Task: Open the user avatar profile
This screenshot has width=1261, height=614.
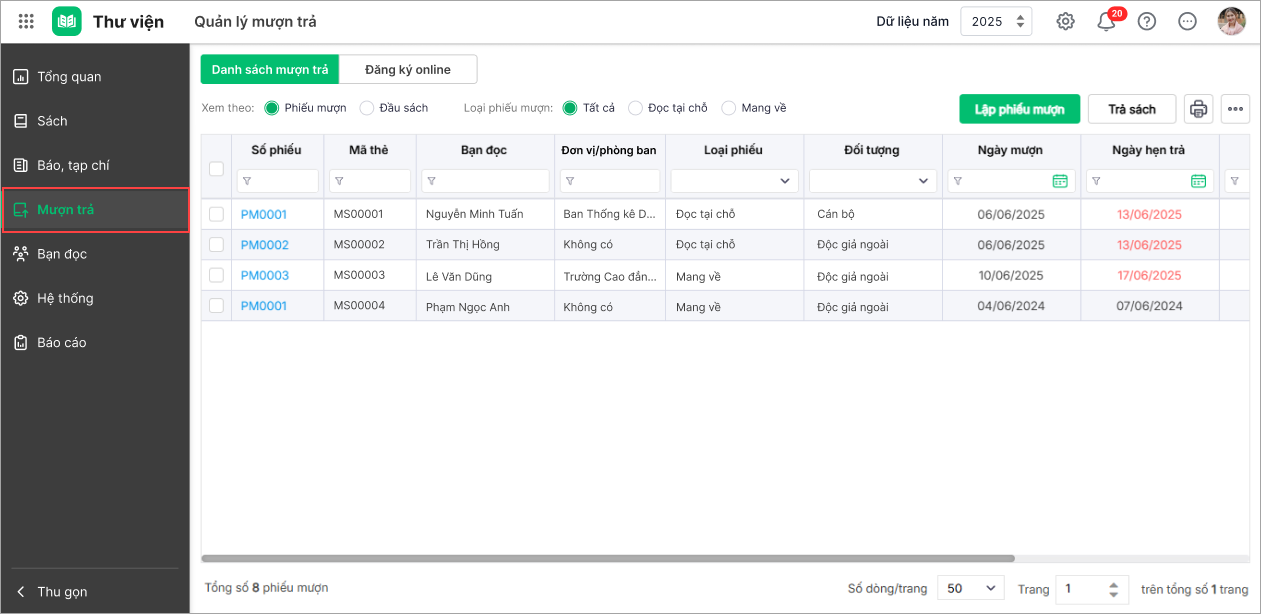Action: 1231,21
